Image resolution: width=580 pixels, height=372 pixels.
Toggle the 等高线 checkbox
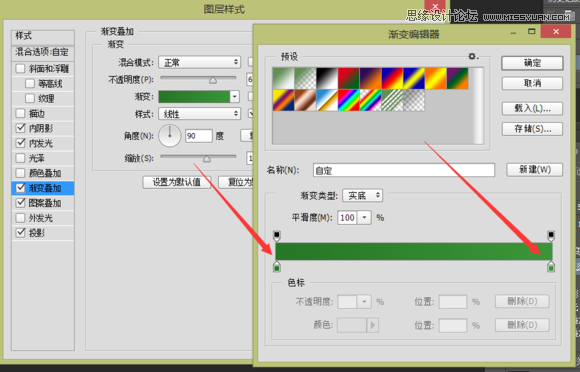(x=30, y=84)
